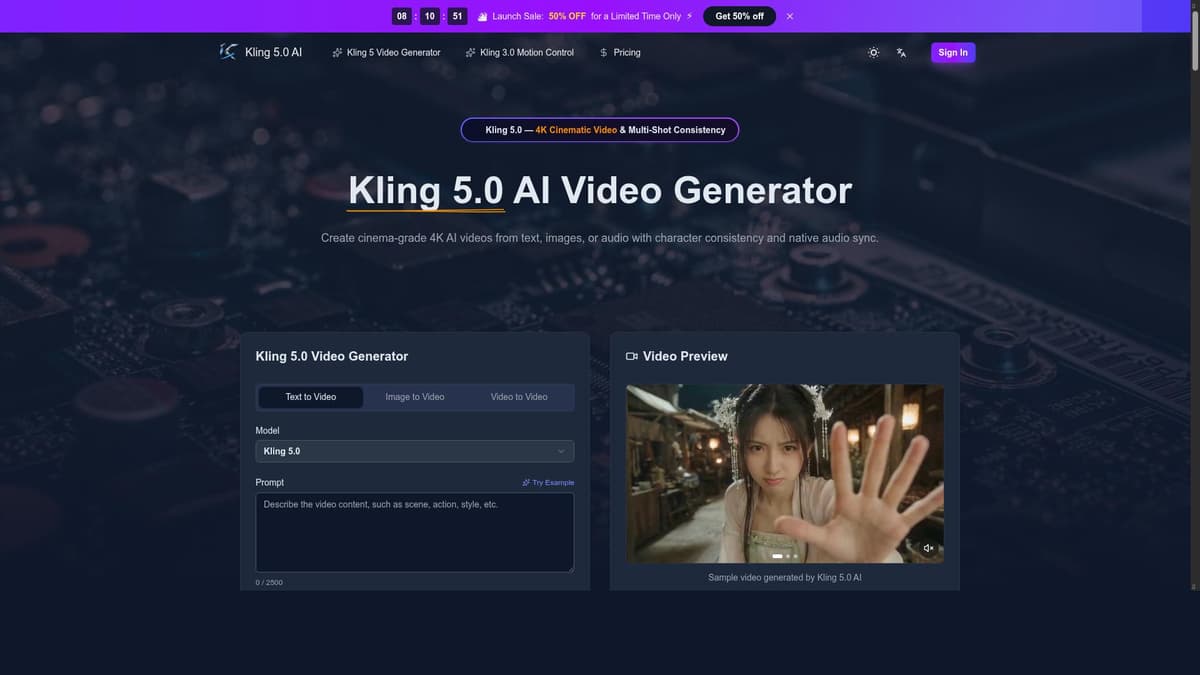1200x675 pixels.
Task: Click the sparkle icon on Try Example
Action: click(x=526, y=482)
